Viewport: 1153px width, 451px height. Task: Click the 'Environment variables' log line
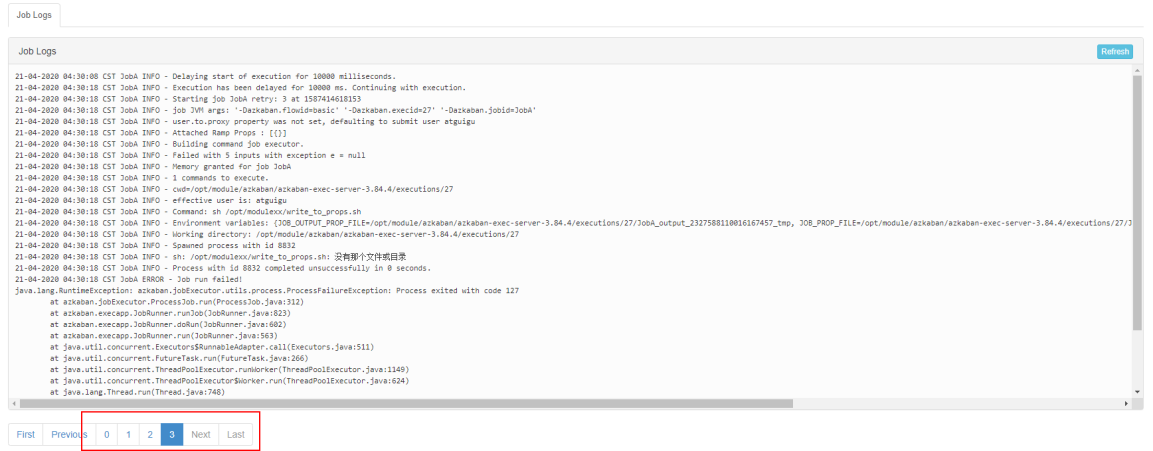[x=572, y=223]
